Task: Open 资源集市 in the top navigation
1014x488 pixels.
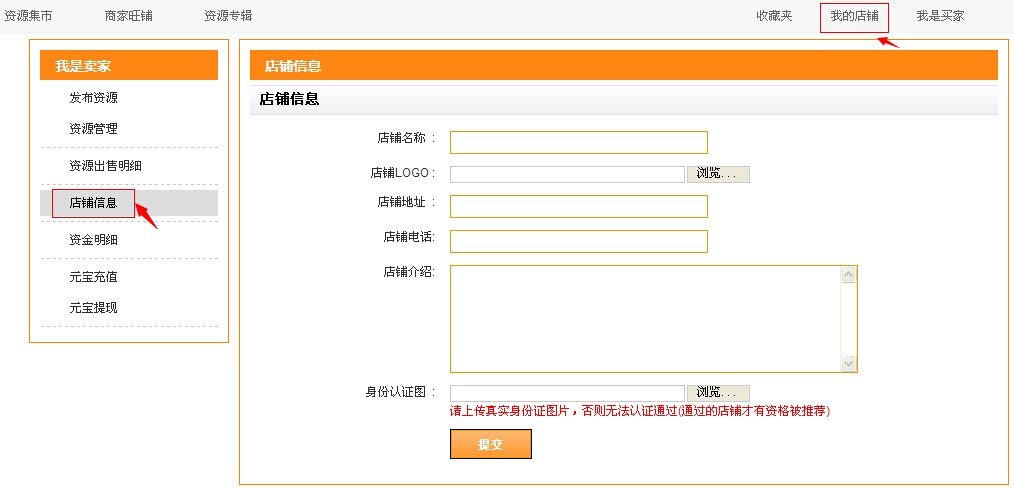Action: 28,16
